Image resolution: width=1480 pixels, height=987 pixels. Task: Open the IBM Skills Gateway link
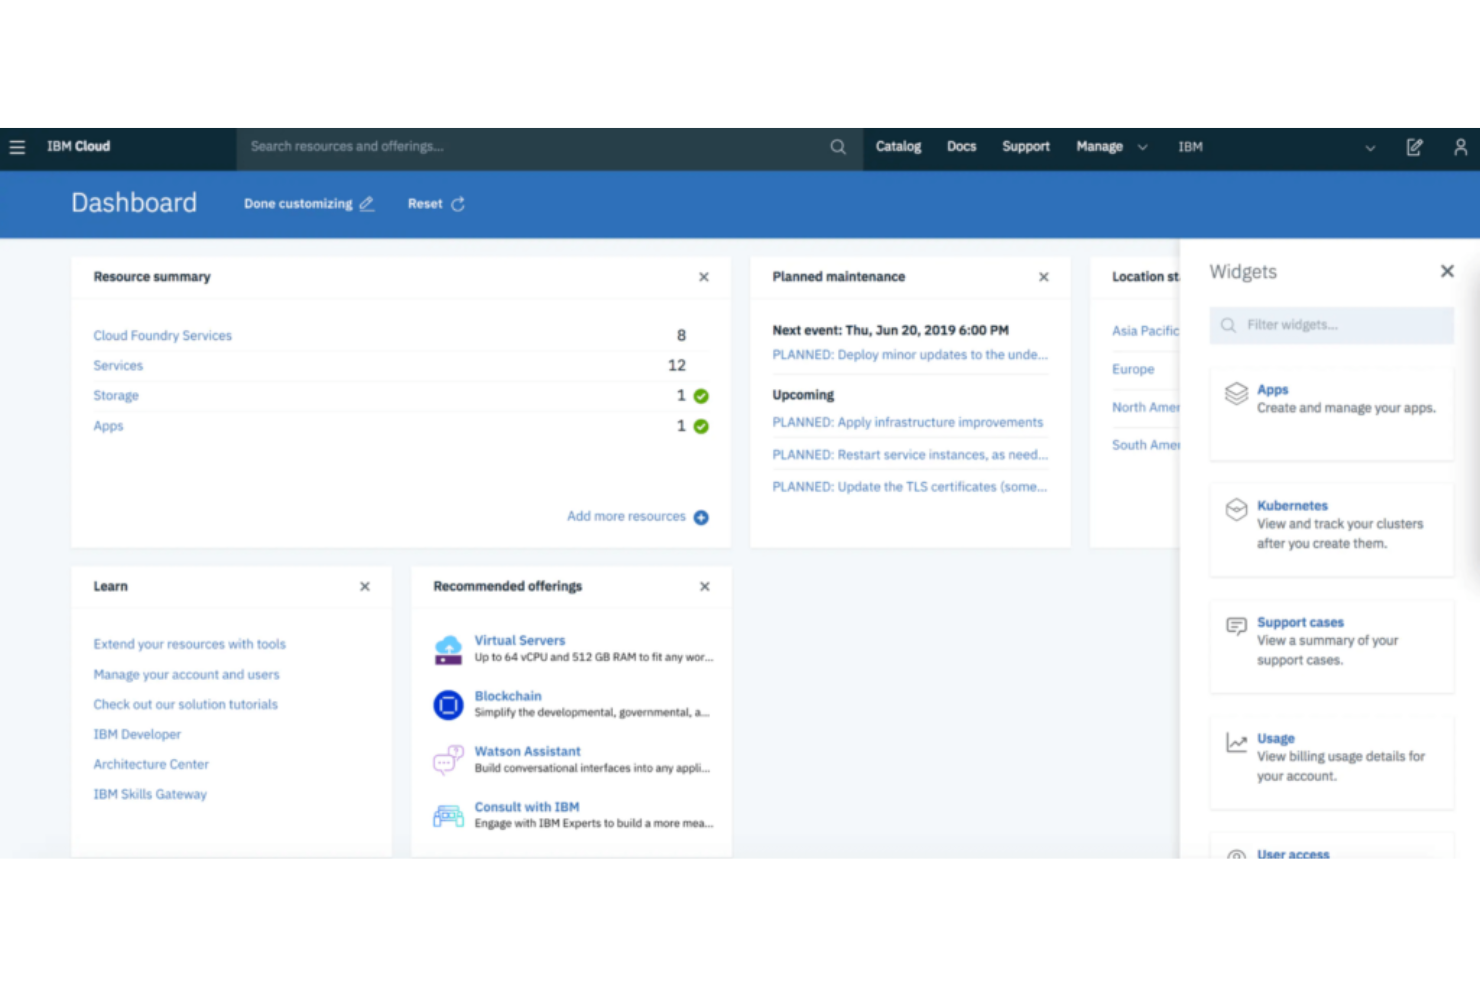point(150,793)
